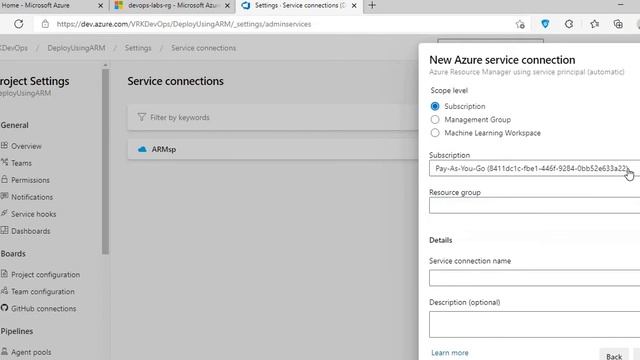Open Team configuration under Boards
Screen dimensions: 640x360
point(43,291)
